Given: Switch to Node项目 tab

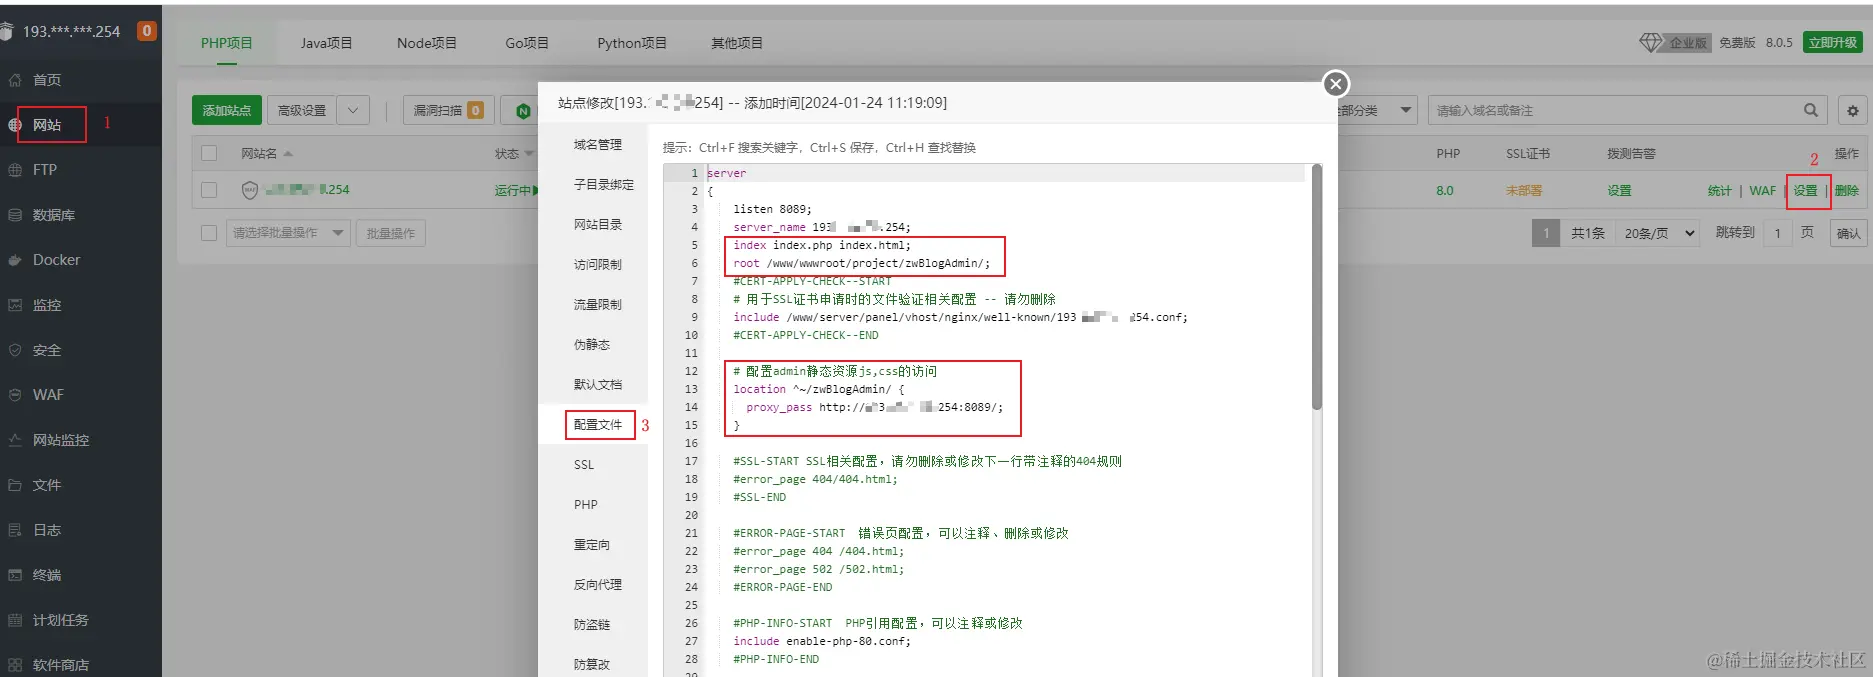Looking at the screenshot, I should coord(427,43).
